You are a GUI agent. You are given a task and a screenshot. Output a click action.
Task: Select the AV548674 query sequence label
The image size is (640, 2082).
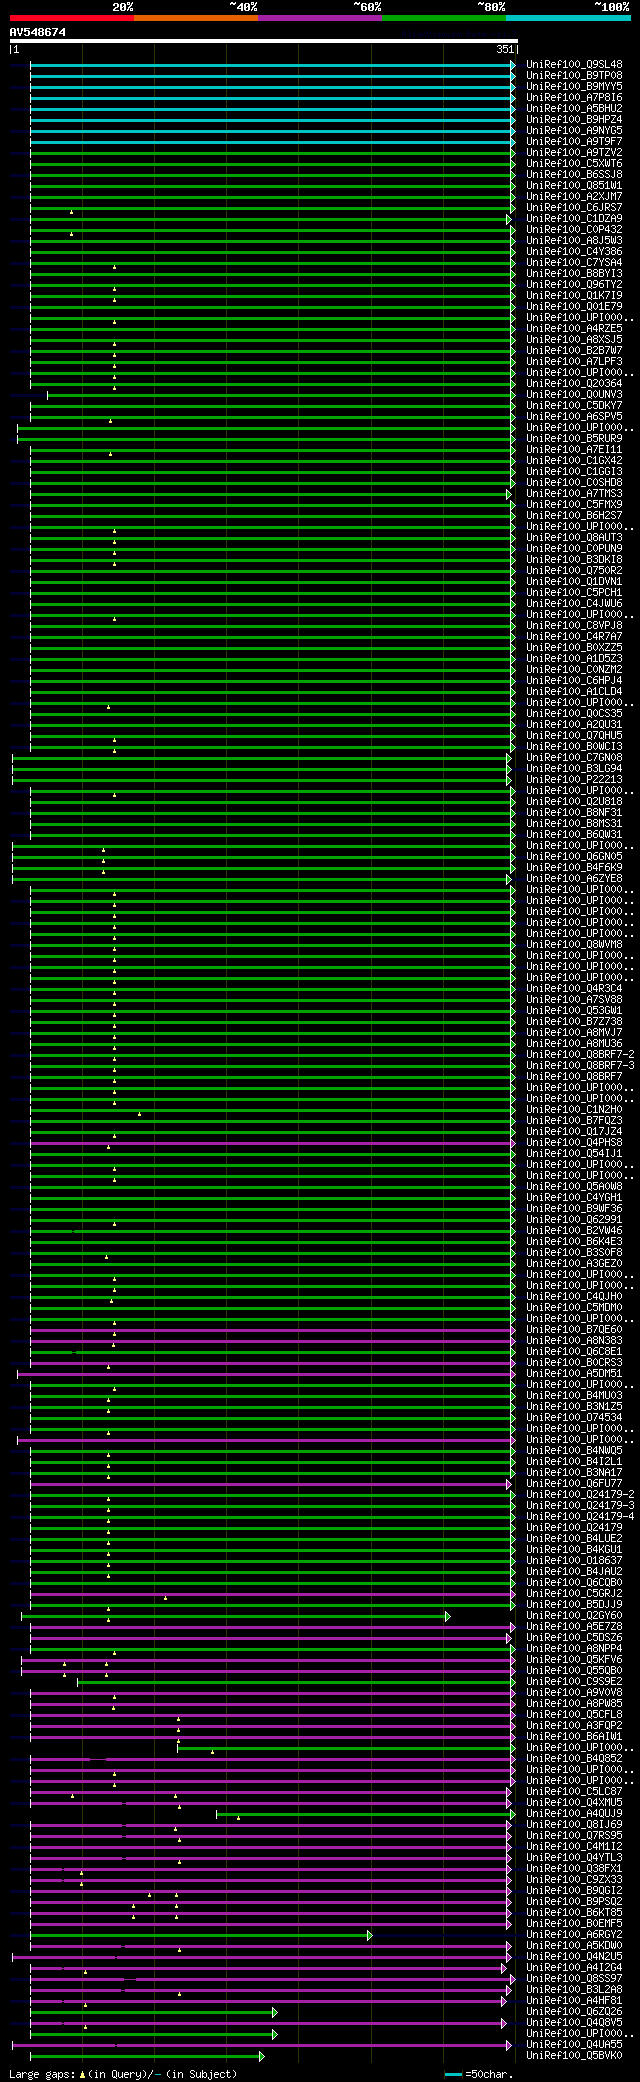pyautogui.click(x=38, y=32)
